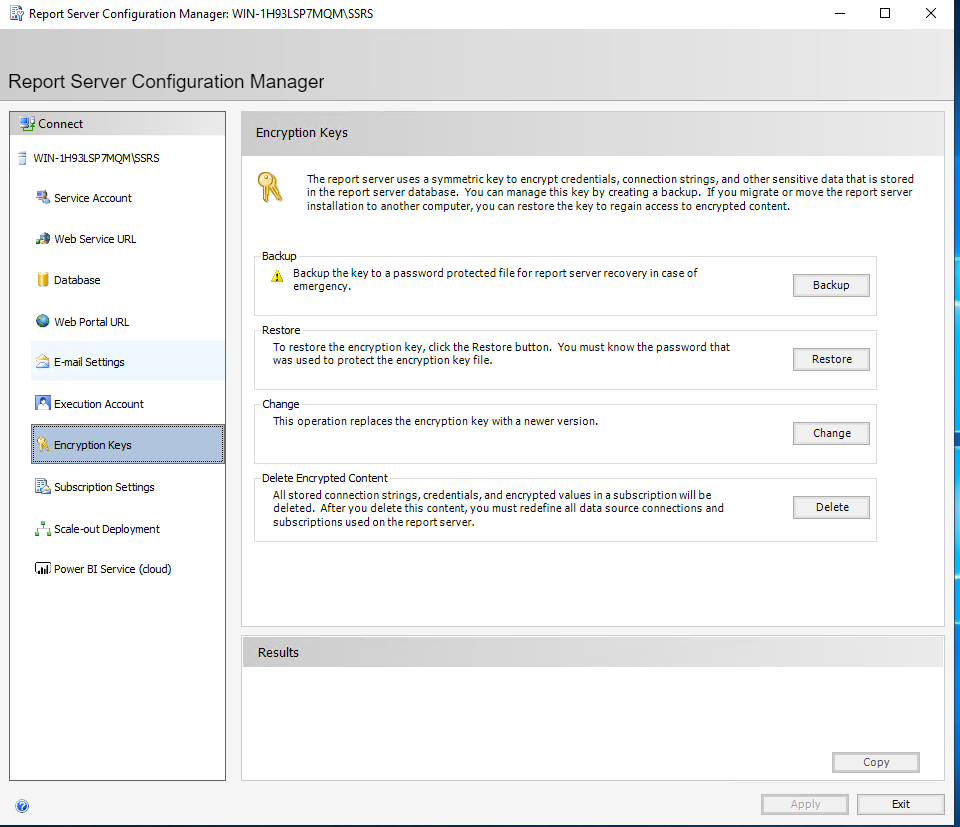
Task: Click the help question mark icon
Action: [x=22, y=805]
